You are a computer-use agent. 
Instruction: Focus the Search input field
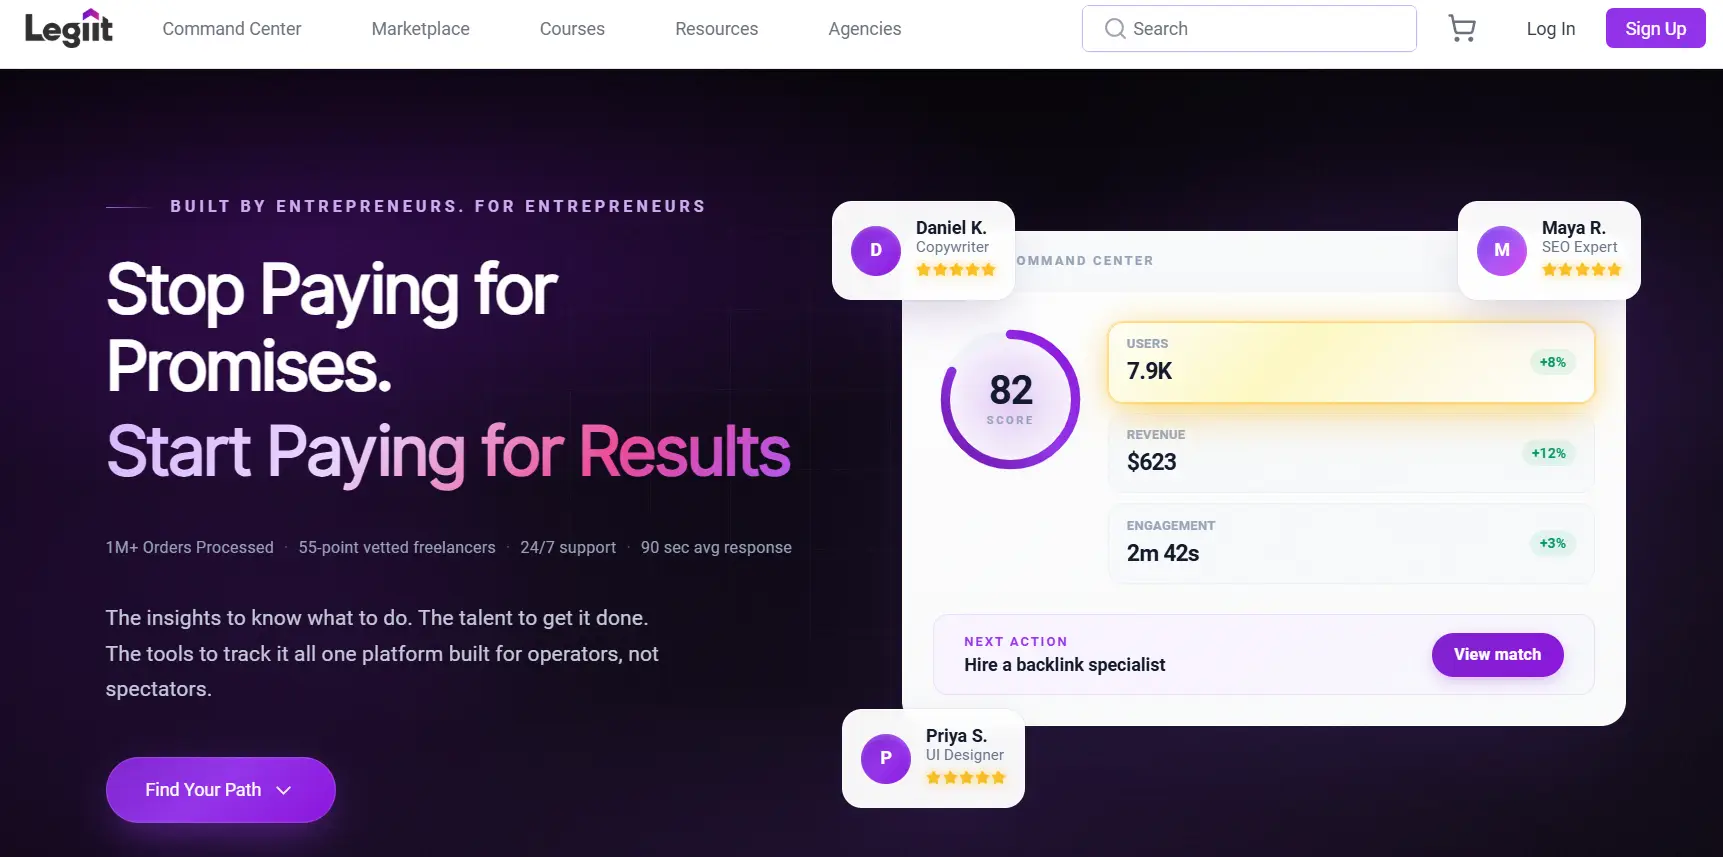1249,29
